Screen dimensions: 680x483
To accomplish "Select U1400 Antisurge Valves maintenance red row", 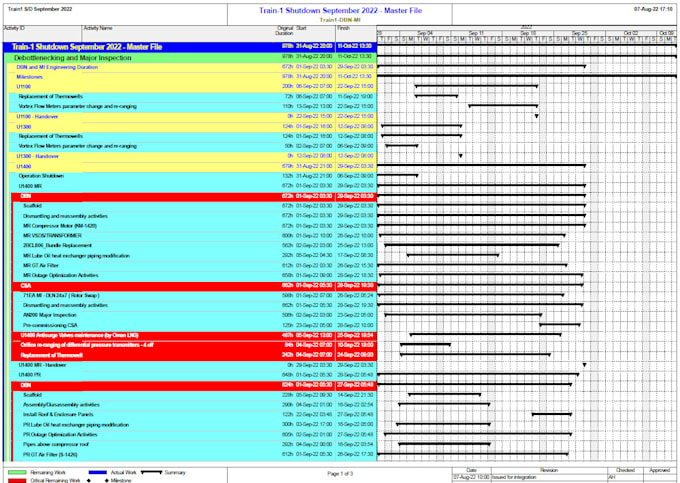I will 194,335.
